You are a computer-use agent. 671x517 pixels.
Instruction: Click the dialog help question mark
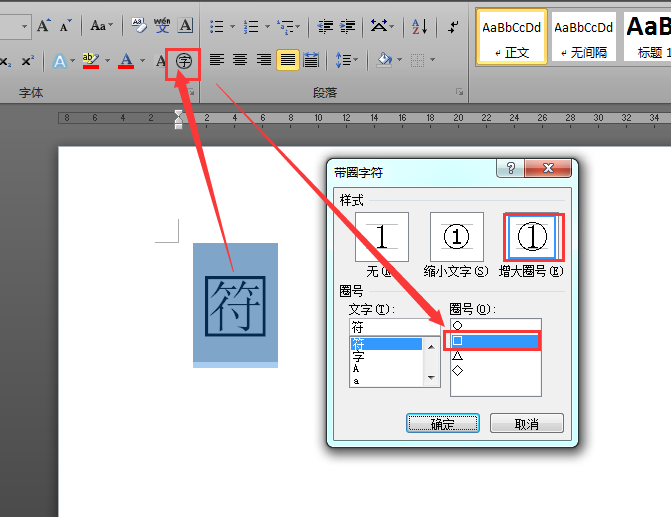(x=510, y=168)
